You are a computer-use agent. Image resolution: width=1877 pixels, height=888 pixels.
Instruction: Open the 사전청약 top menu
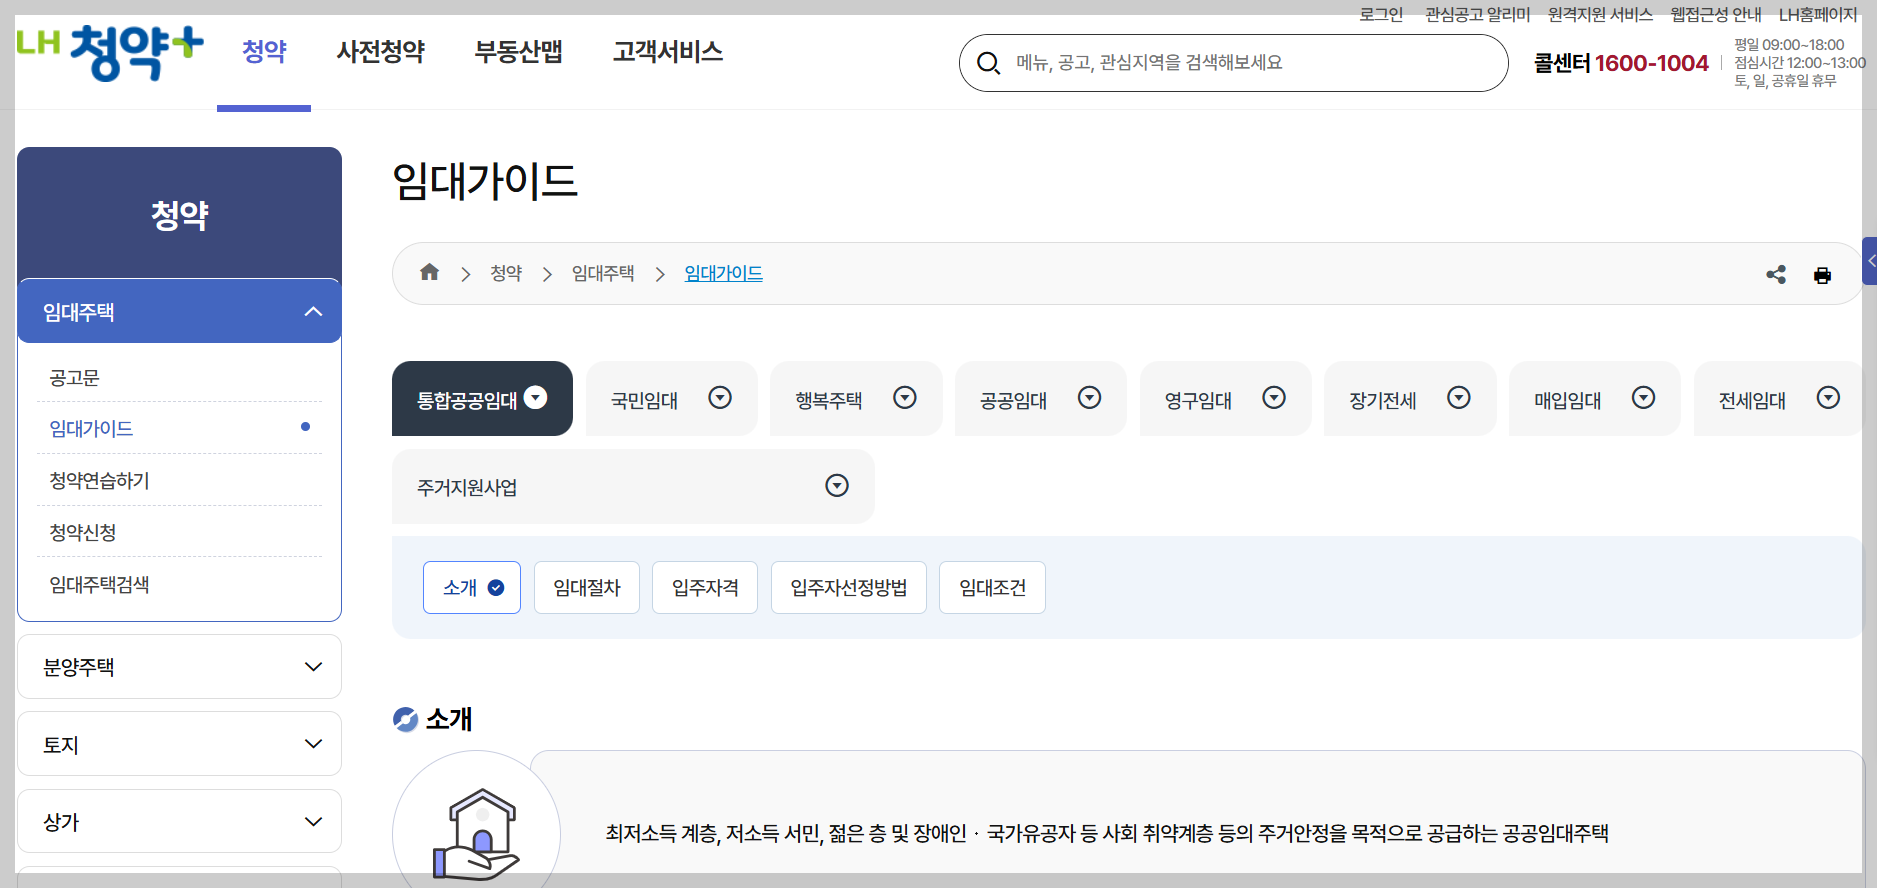(381, 51)
